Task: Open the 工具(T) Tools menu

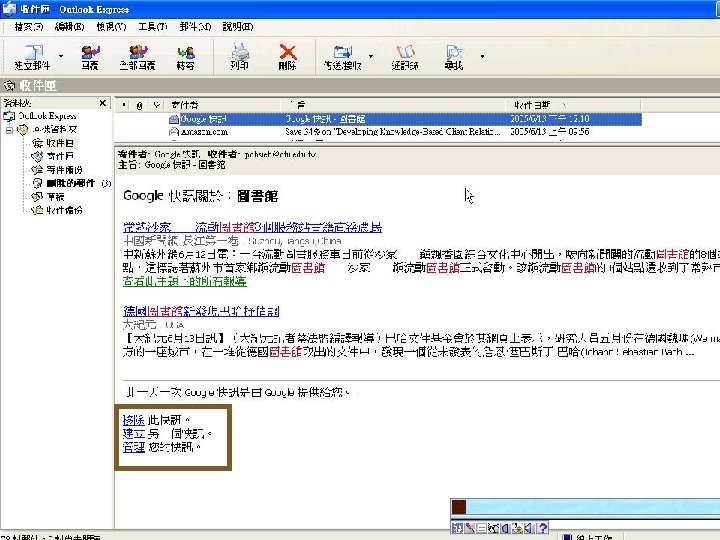Action: point(153,27)
